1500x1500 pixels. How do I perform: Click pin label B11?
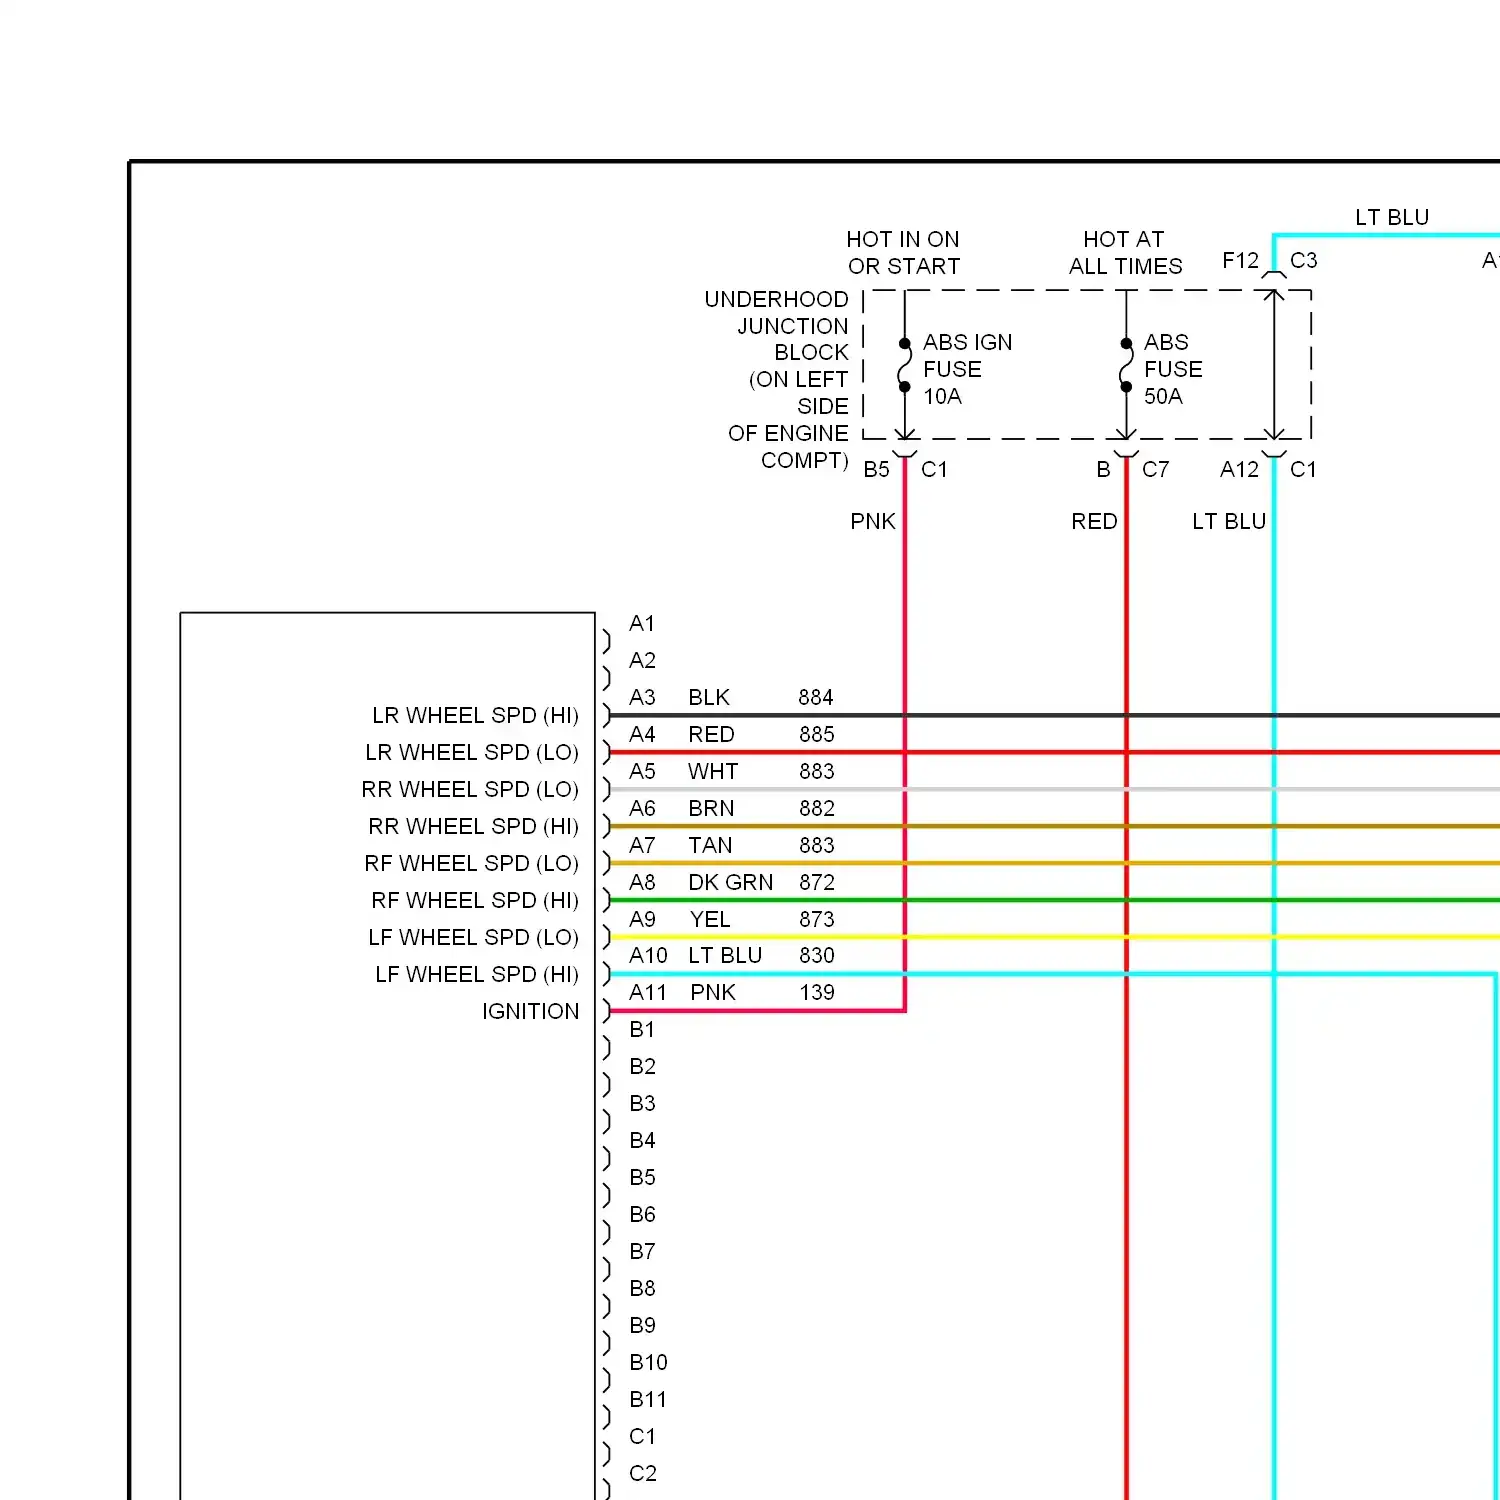648,1400
